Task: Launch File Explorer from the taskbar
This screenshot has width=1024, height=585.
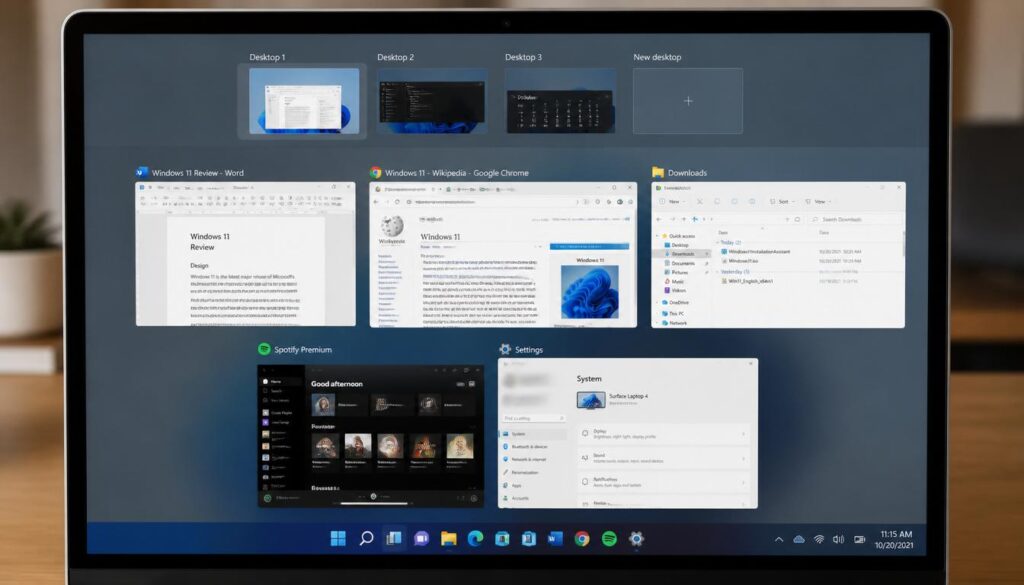Action: click(x=449, y=539)
